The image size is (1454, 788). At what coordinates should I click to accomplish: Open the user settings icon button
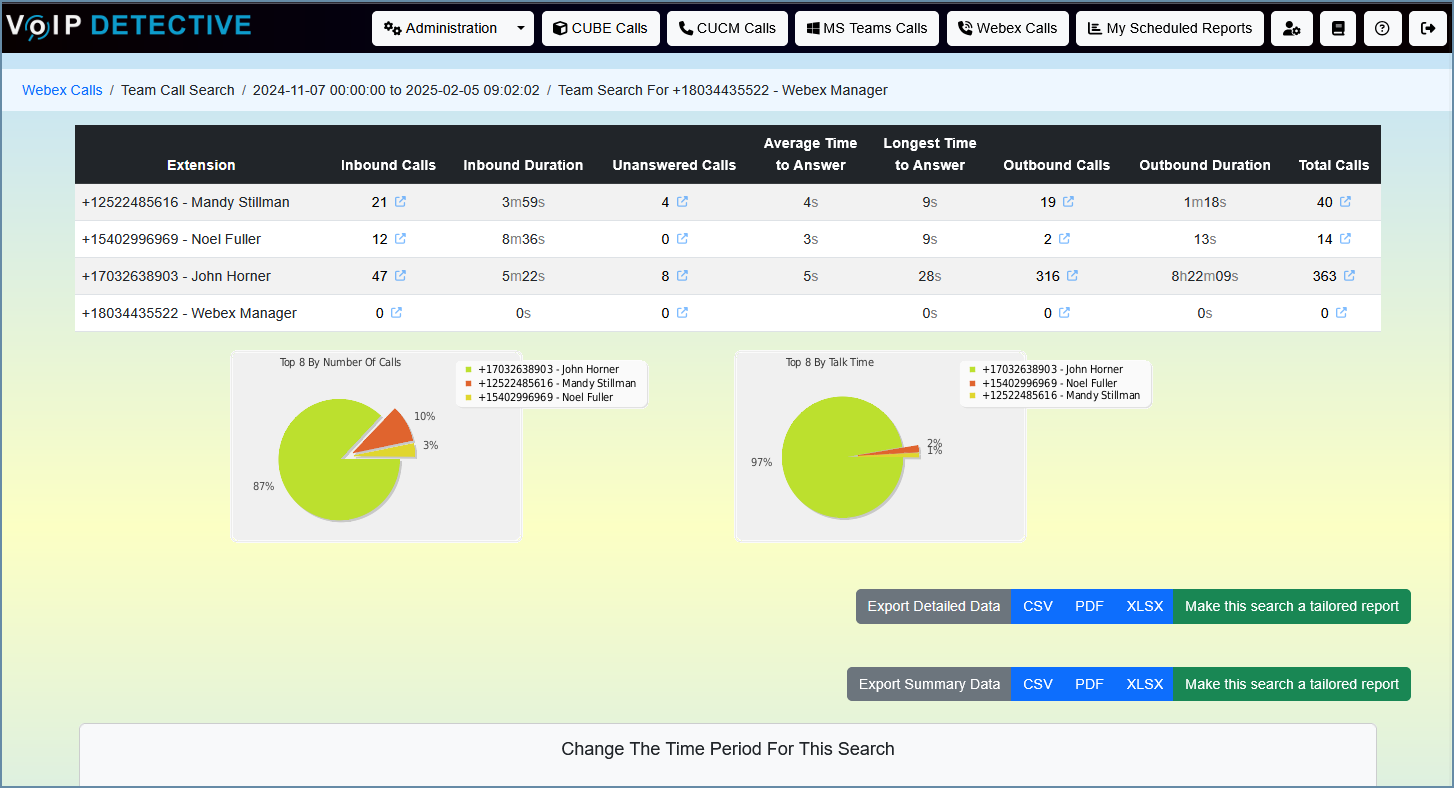pos(1292,29)
